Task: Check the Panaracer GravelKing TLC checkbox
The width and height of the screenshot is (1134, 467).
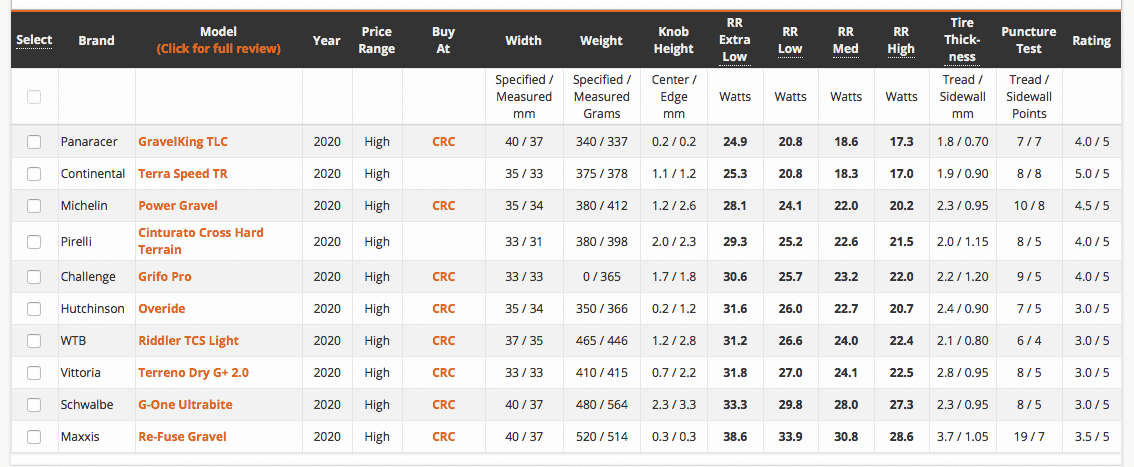Action: coord(34,142)
